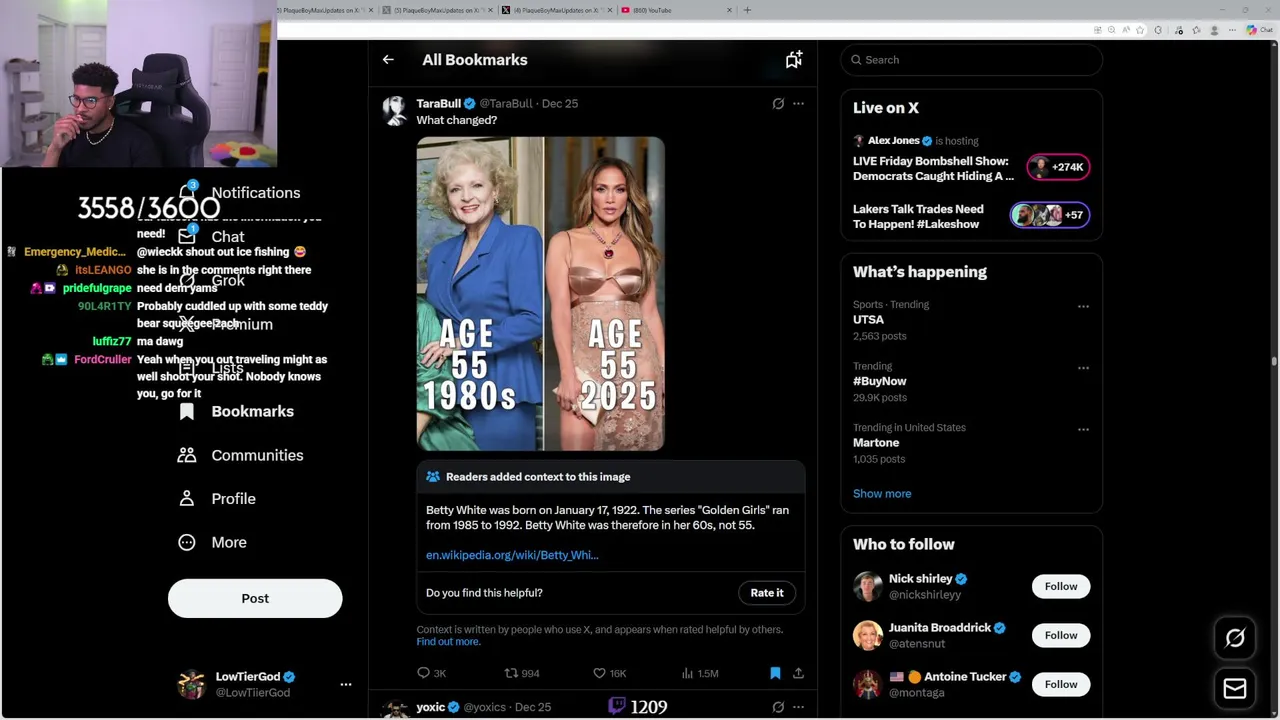Open the Find out more link
This screenshot has width=1280, height=720.
point(448,642)
